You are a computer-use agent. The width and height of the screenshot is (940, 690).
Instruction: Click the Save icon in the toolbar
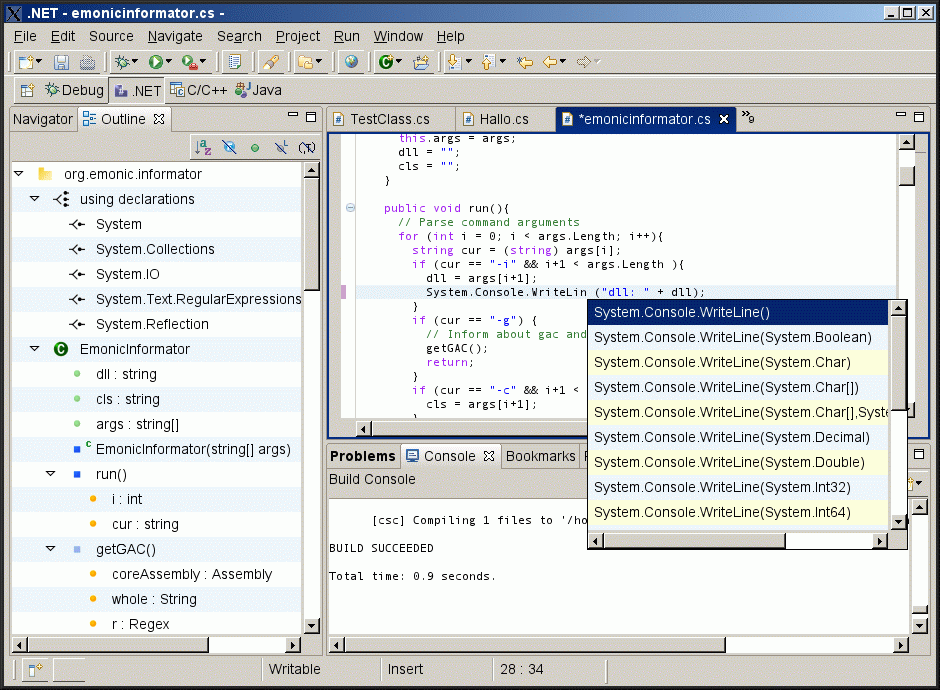pyautogui.click(x=61, y=62)
